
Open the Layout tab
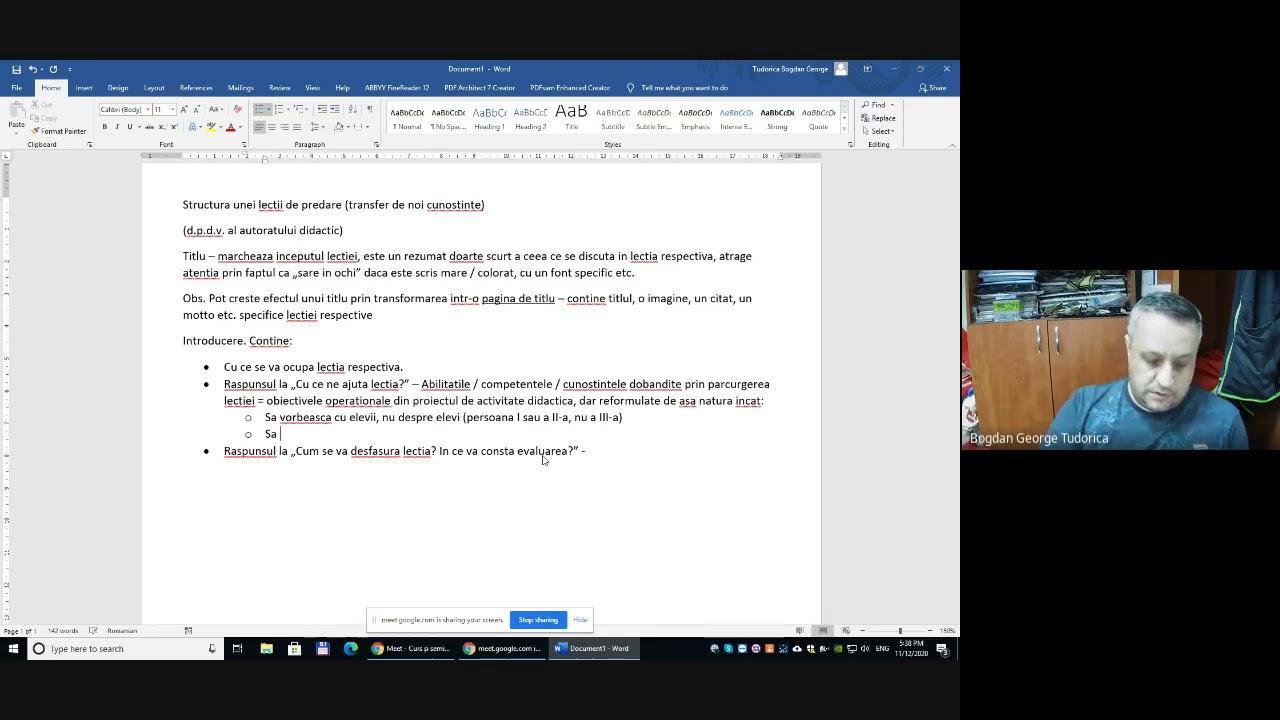point(154,88)
